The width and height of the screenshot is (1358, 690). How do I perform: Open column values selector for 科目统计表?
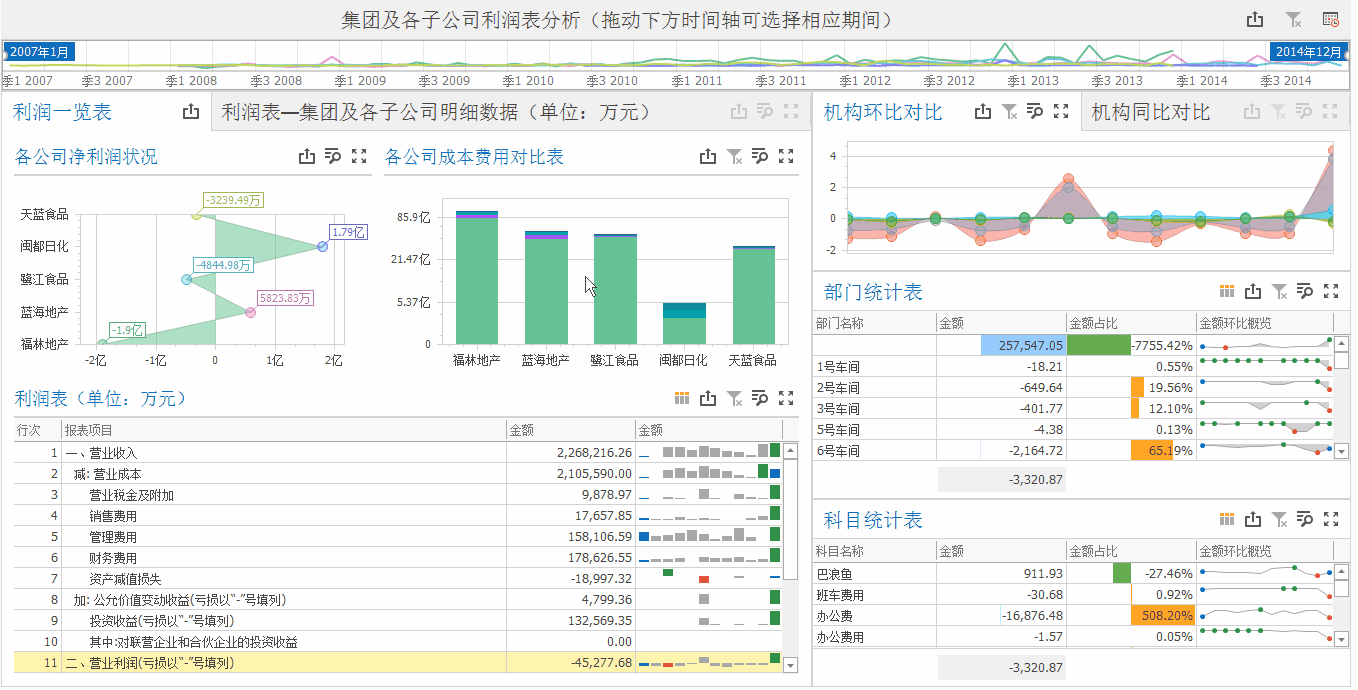pos(1227,520)
